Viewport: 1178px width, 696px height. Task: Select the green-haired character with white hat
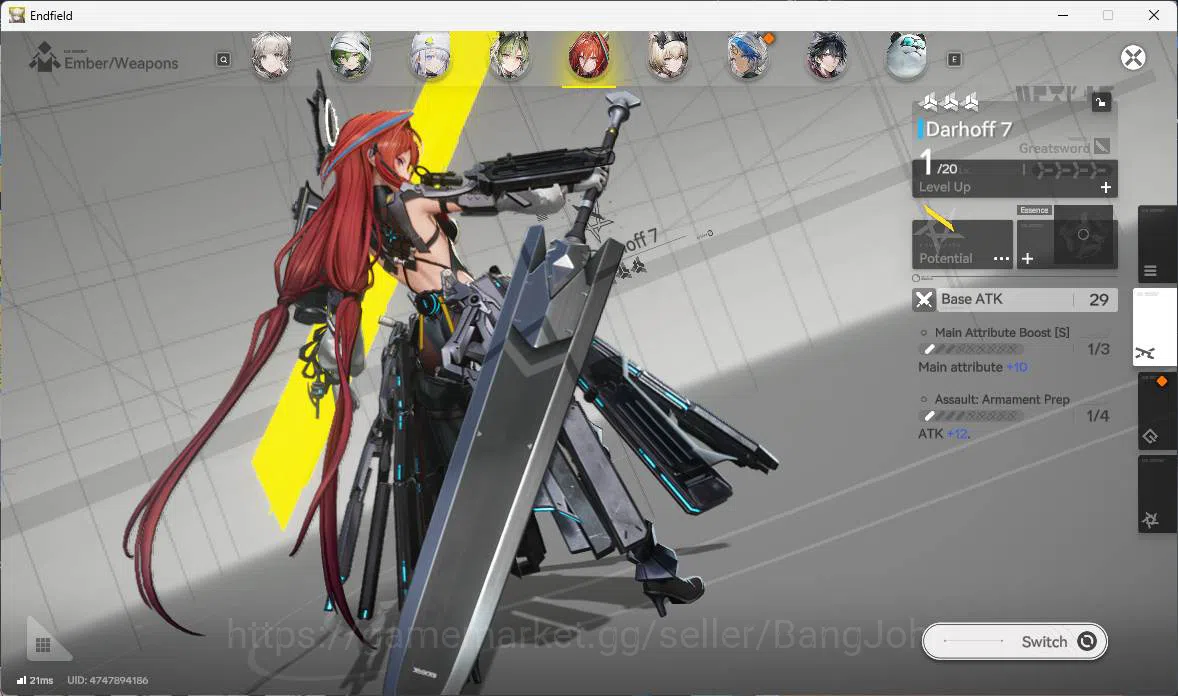[351, 56]
